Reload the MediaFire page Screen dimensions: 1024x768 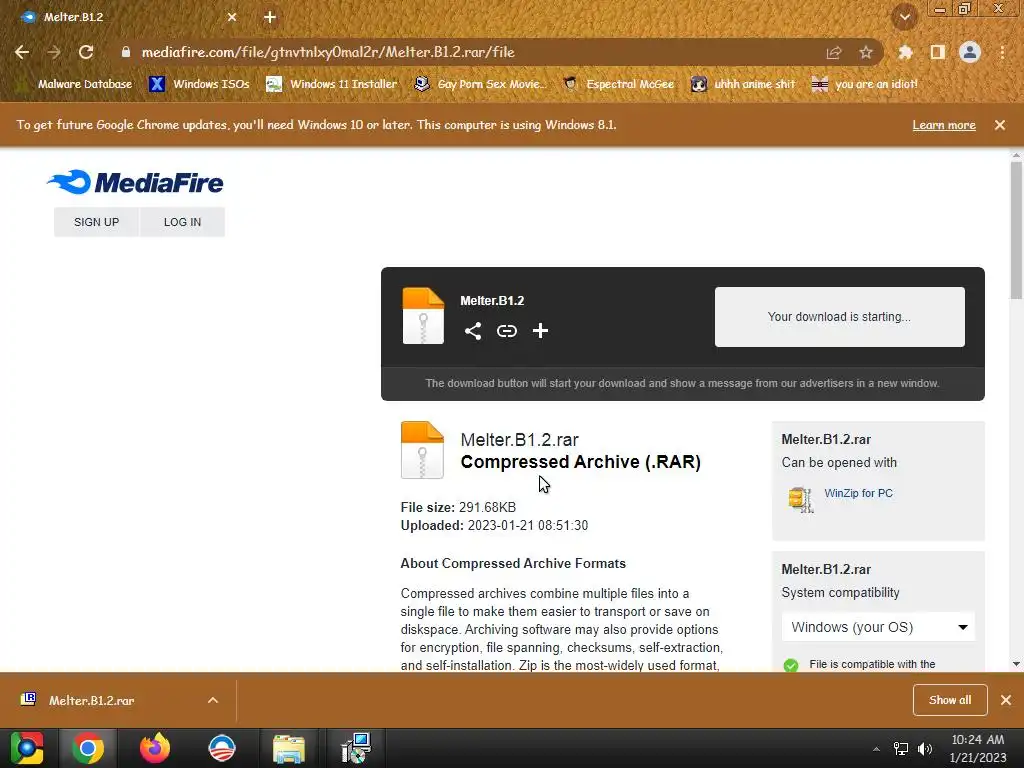tap(86, 52)
